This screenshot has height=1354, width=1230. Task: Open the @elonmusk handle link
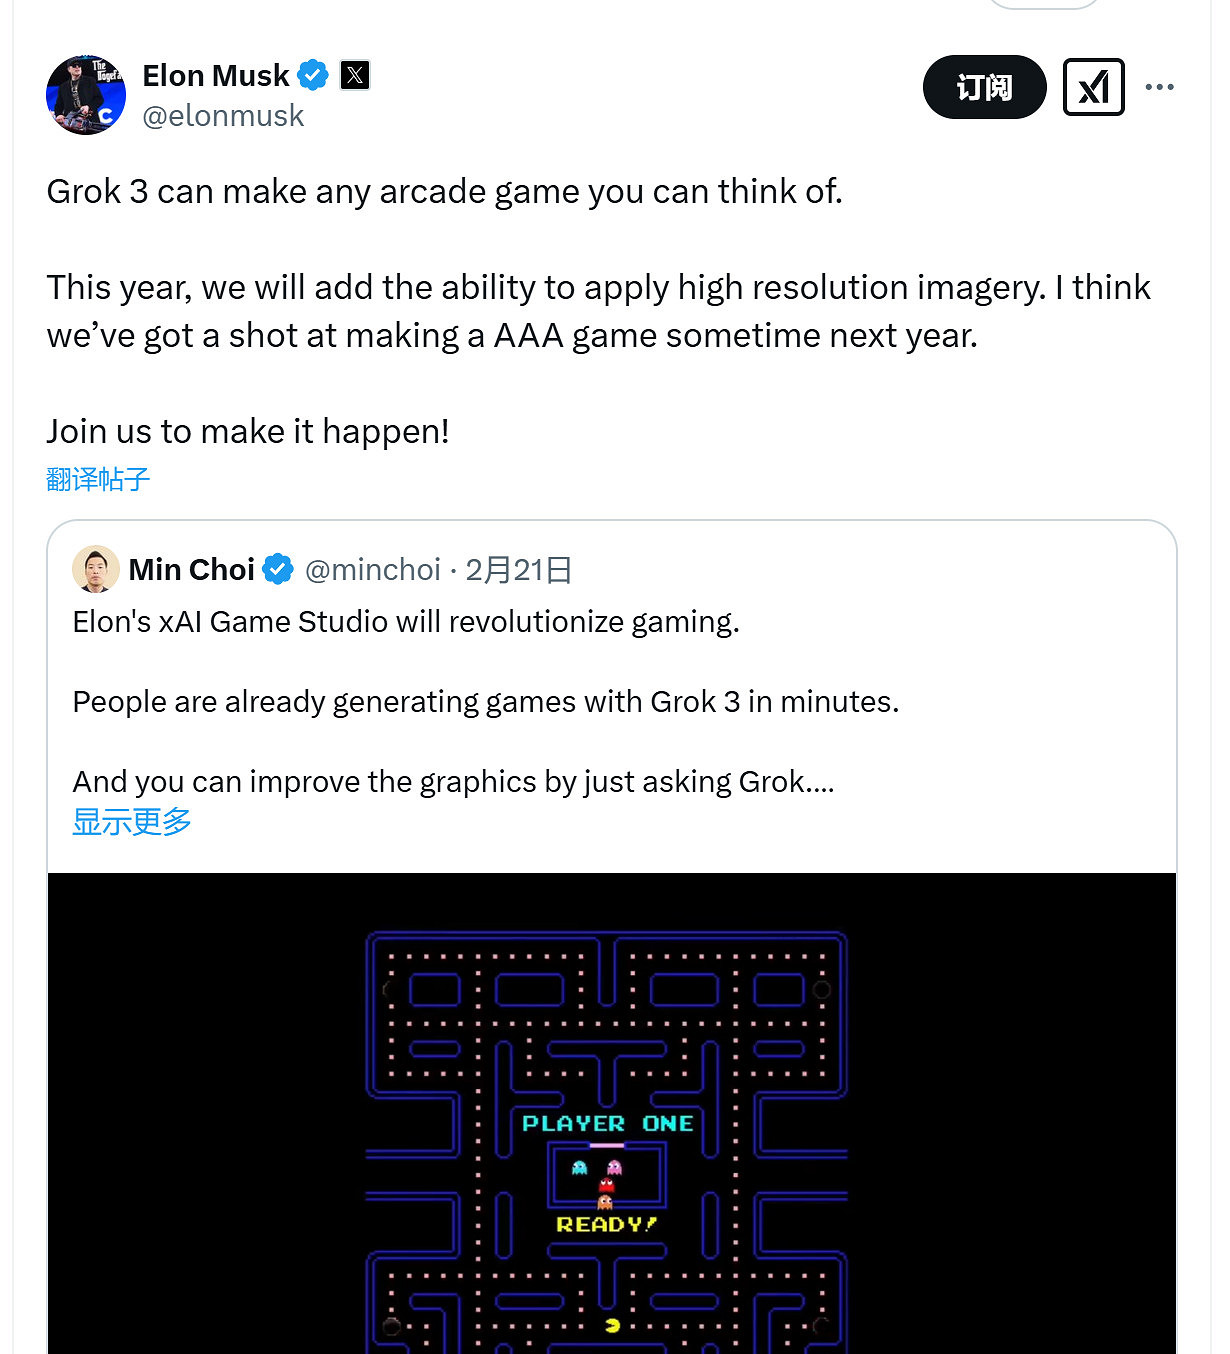click(225, 115)
